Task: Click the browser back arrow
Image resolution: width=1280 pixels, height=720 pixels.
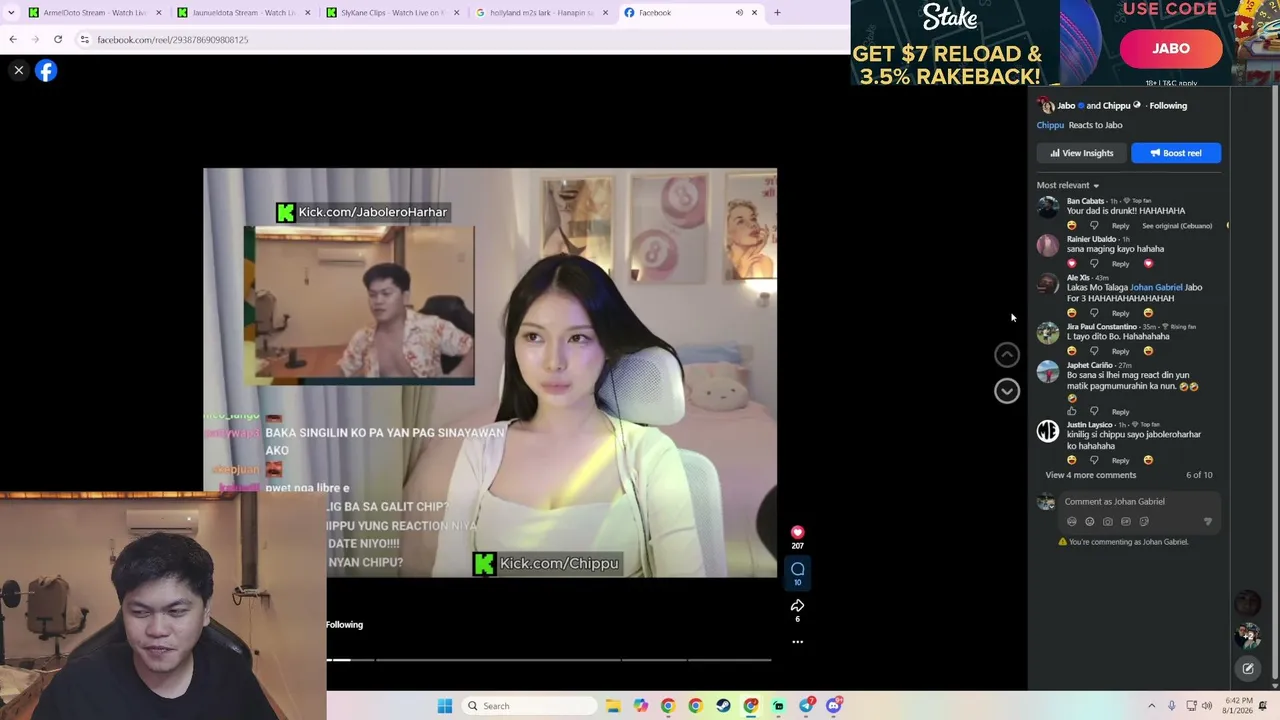Action: pyautogui.click(x=13, y=39)
